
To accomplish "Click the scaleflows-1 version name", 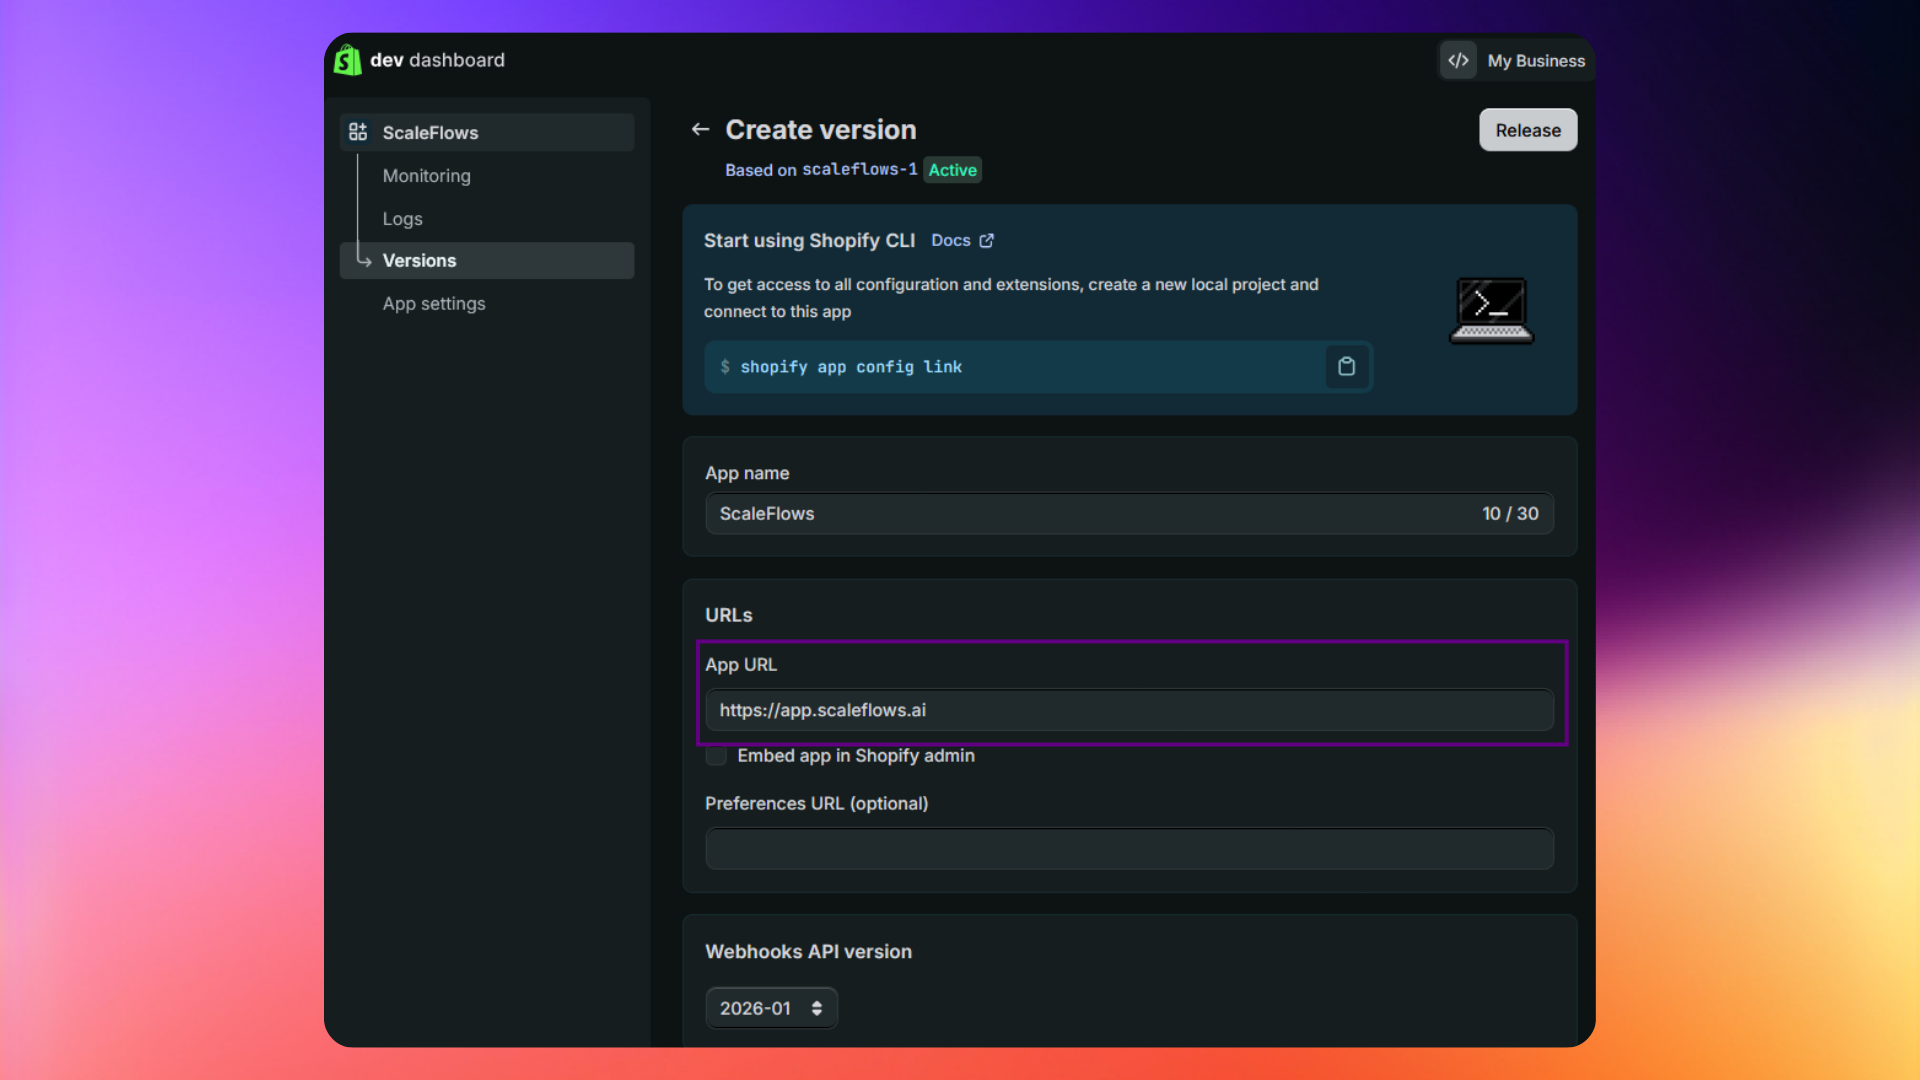I will 859,170.
